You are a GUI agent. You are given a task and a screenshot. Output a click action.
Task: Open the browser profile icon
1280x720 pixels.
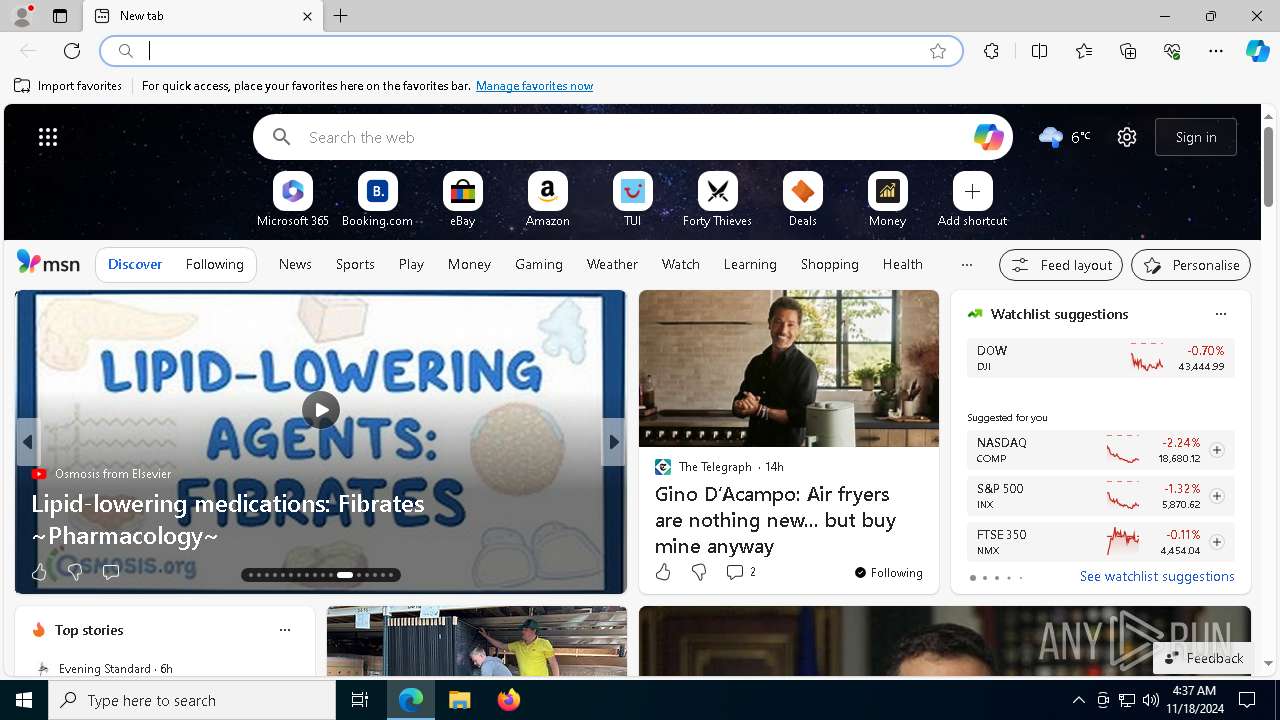(21, 15)
